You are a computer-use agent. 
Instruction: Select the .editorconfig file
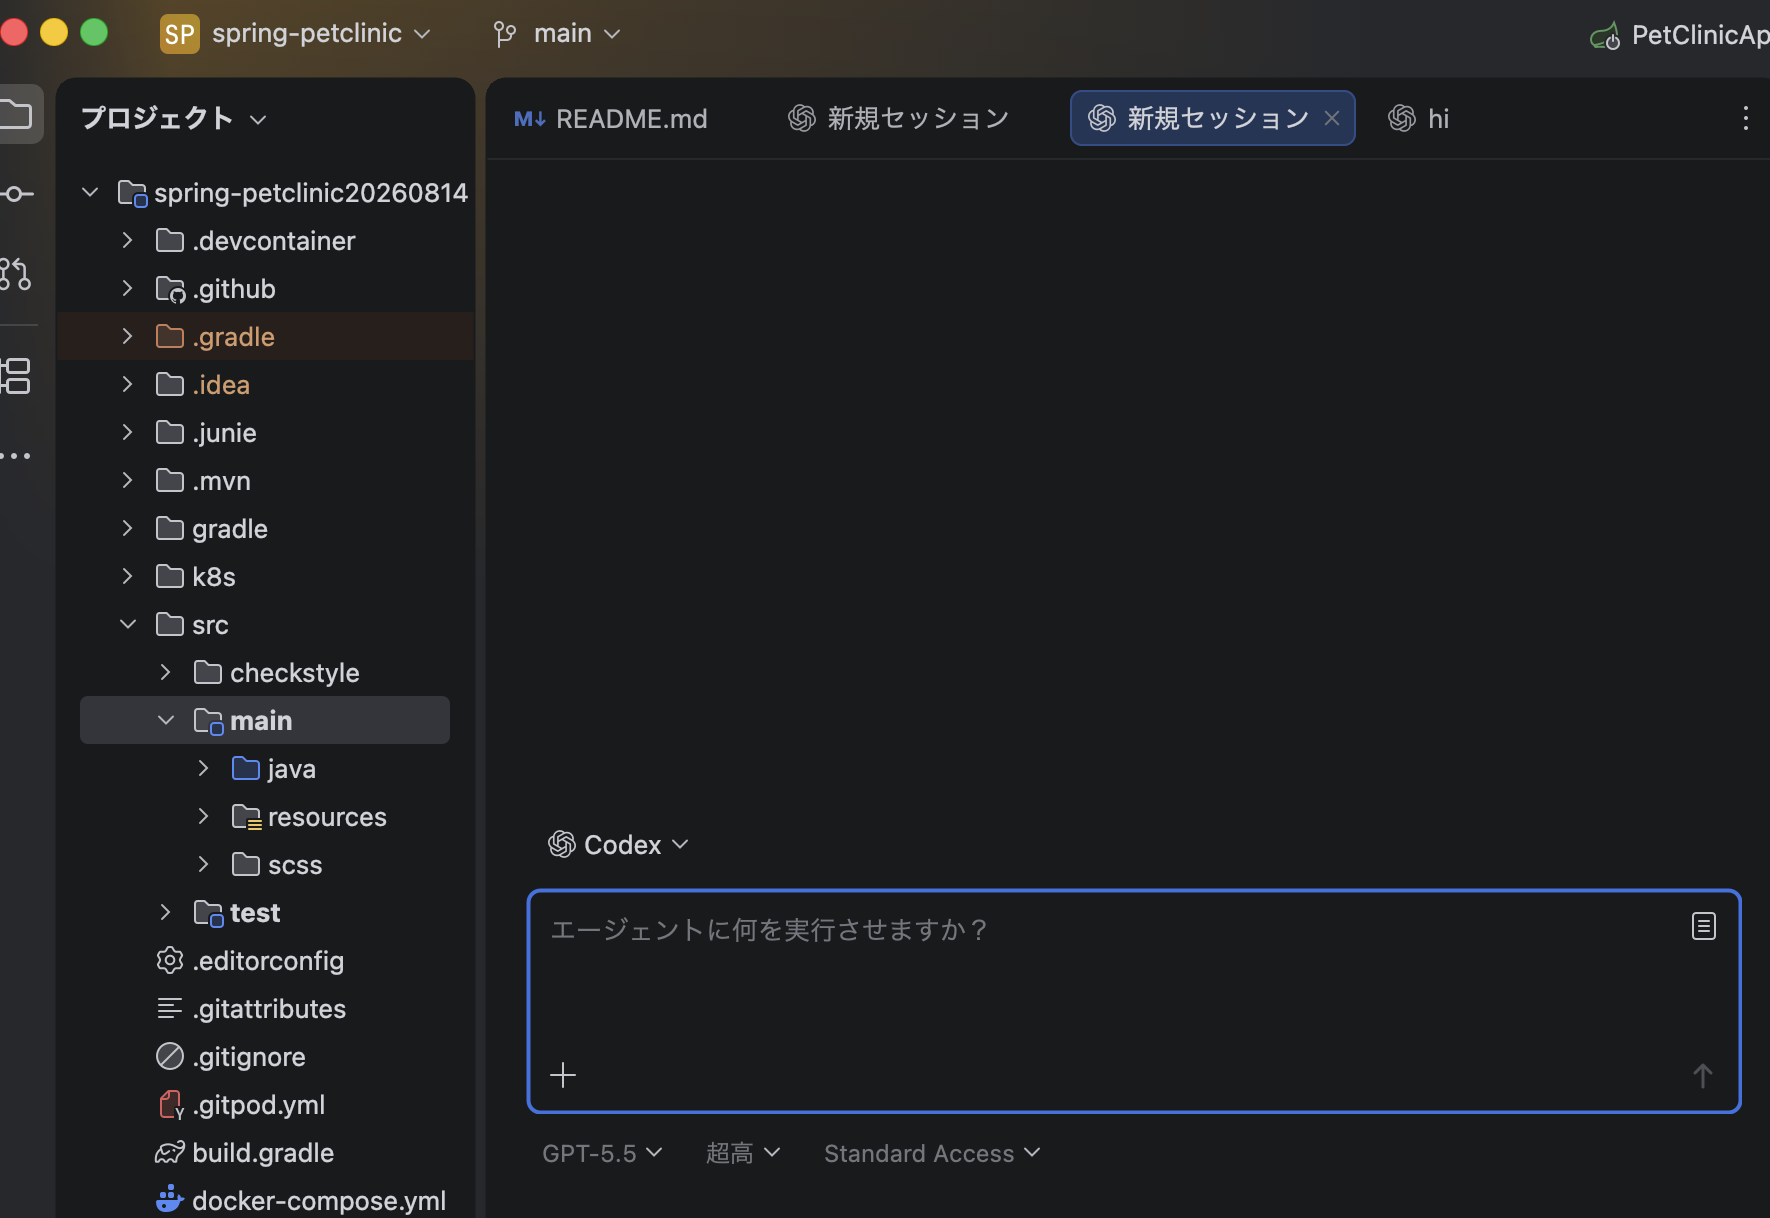265,960
